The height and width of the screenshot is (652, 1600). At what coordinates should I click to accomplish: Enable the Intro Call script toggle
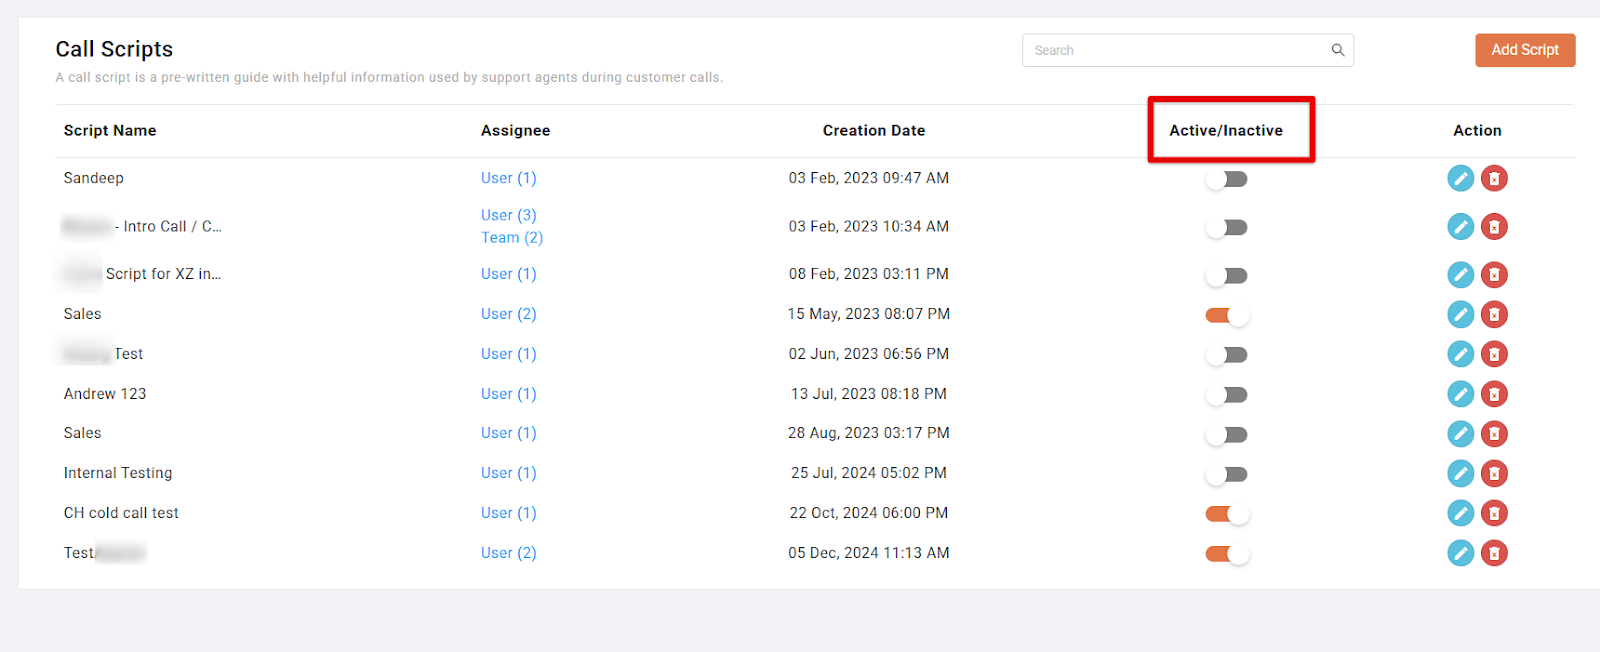pyautogui.click(x=1226, y=227)
